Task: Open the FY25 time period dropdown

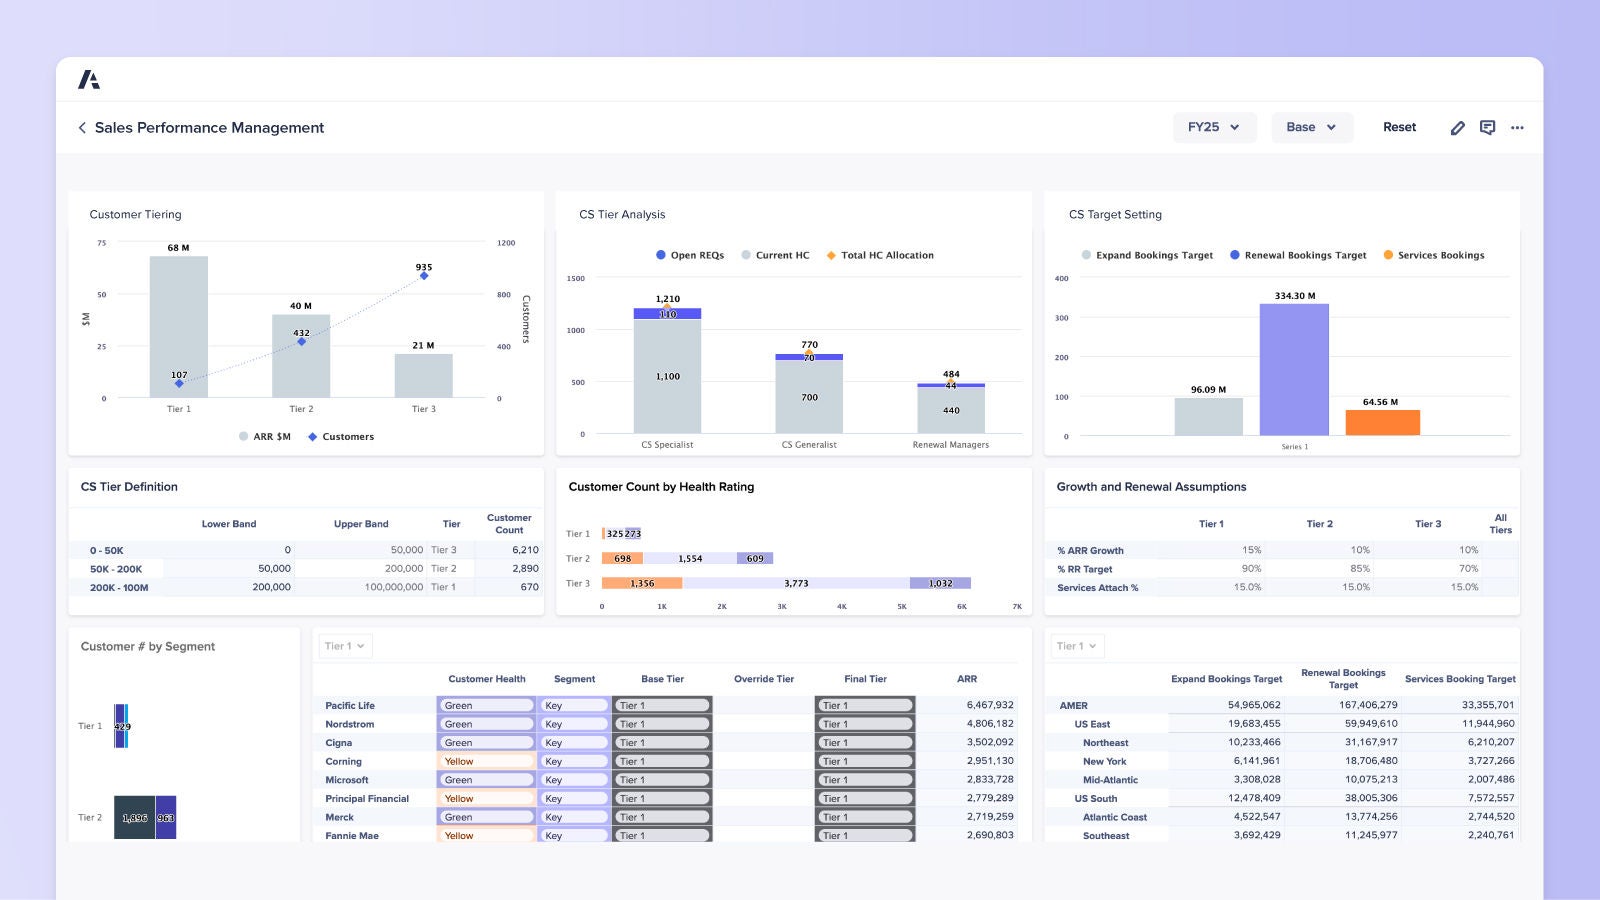Action: pyautogui.click(x=1214, y=127)
